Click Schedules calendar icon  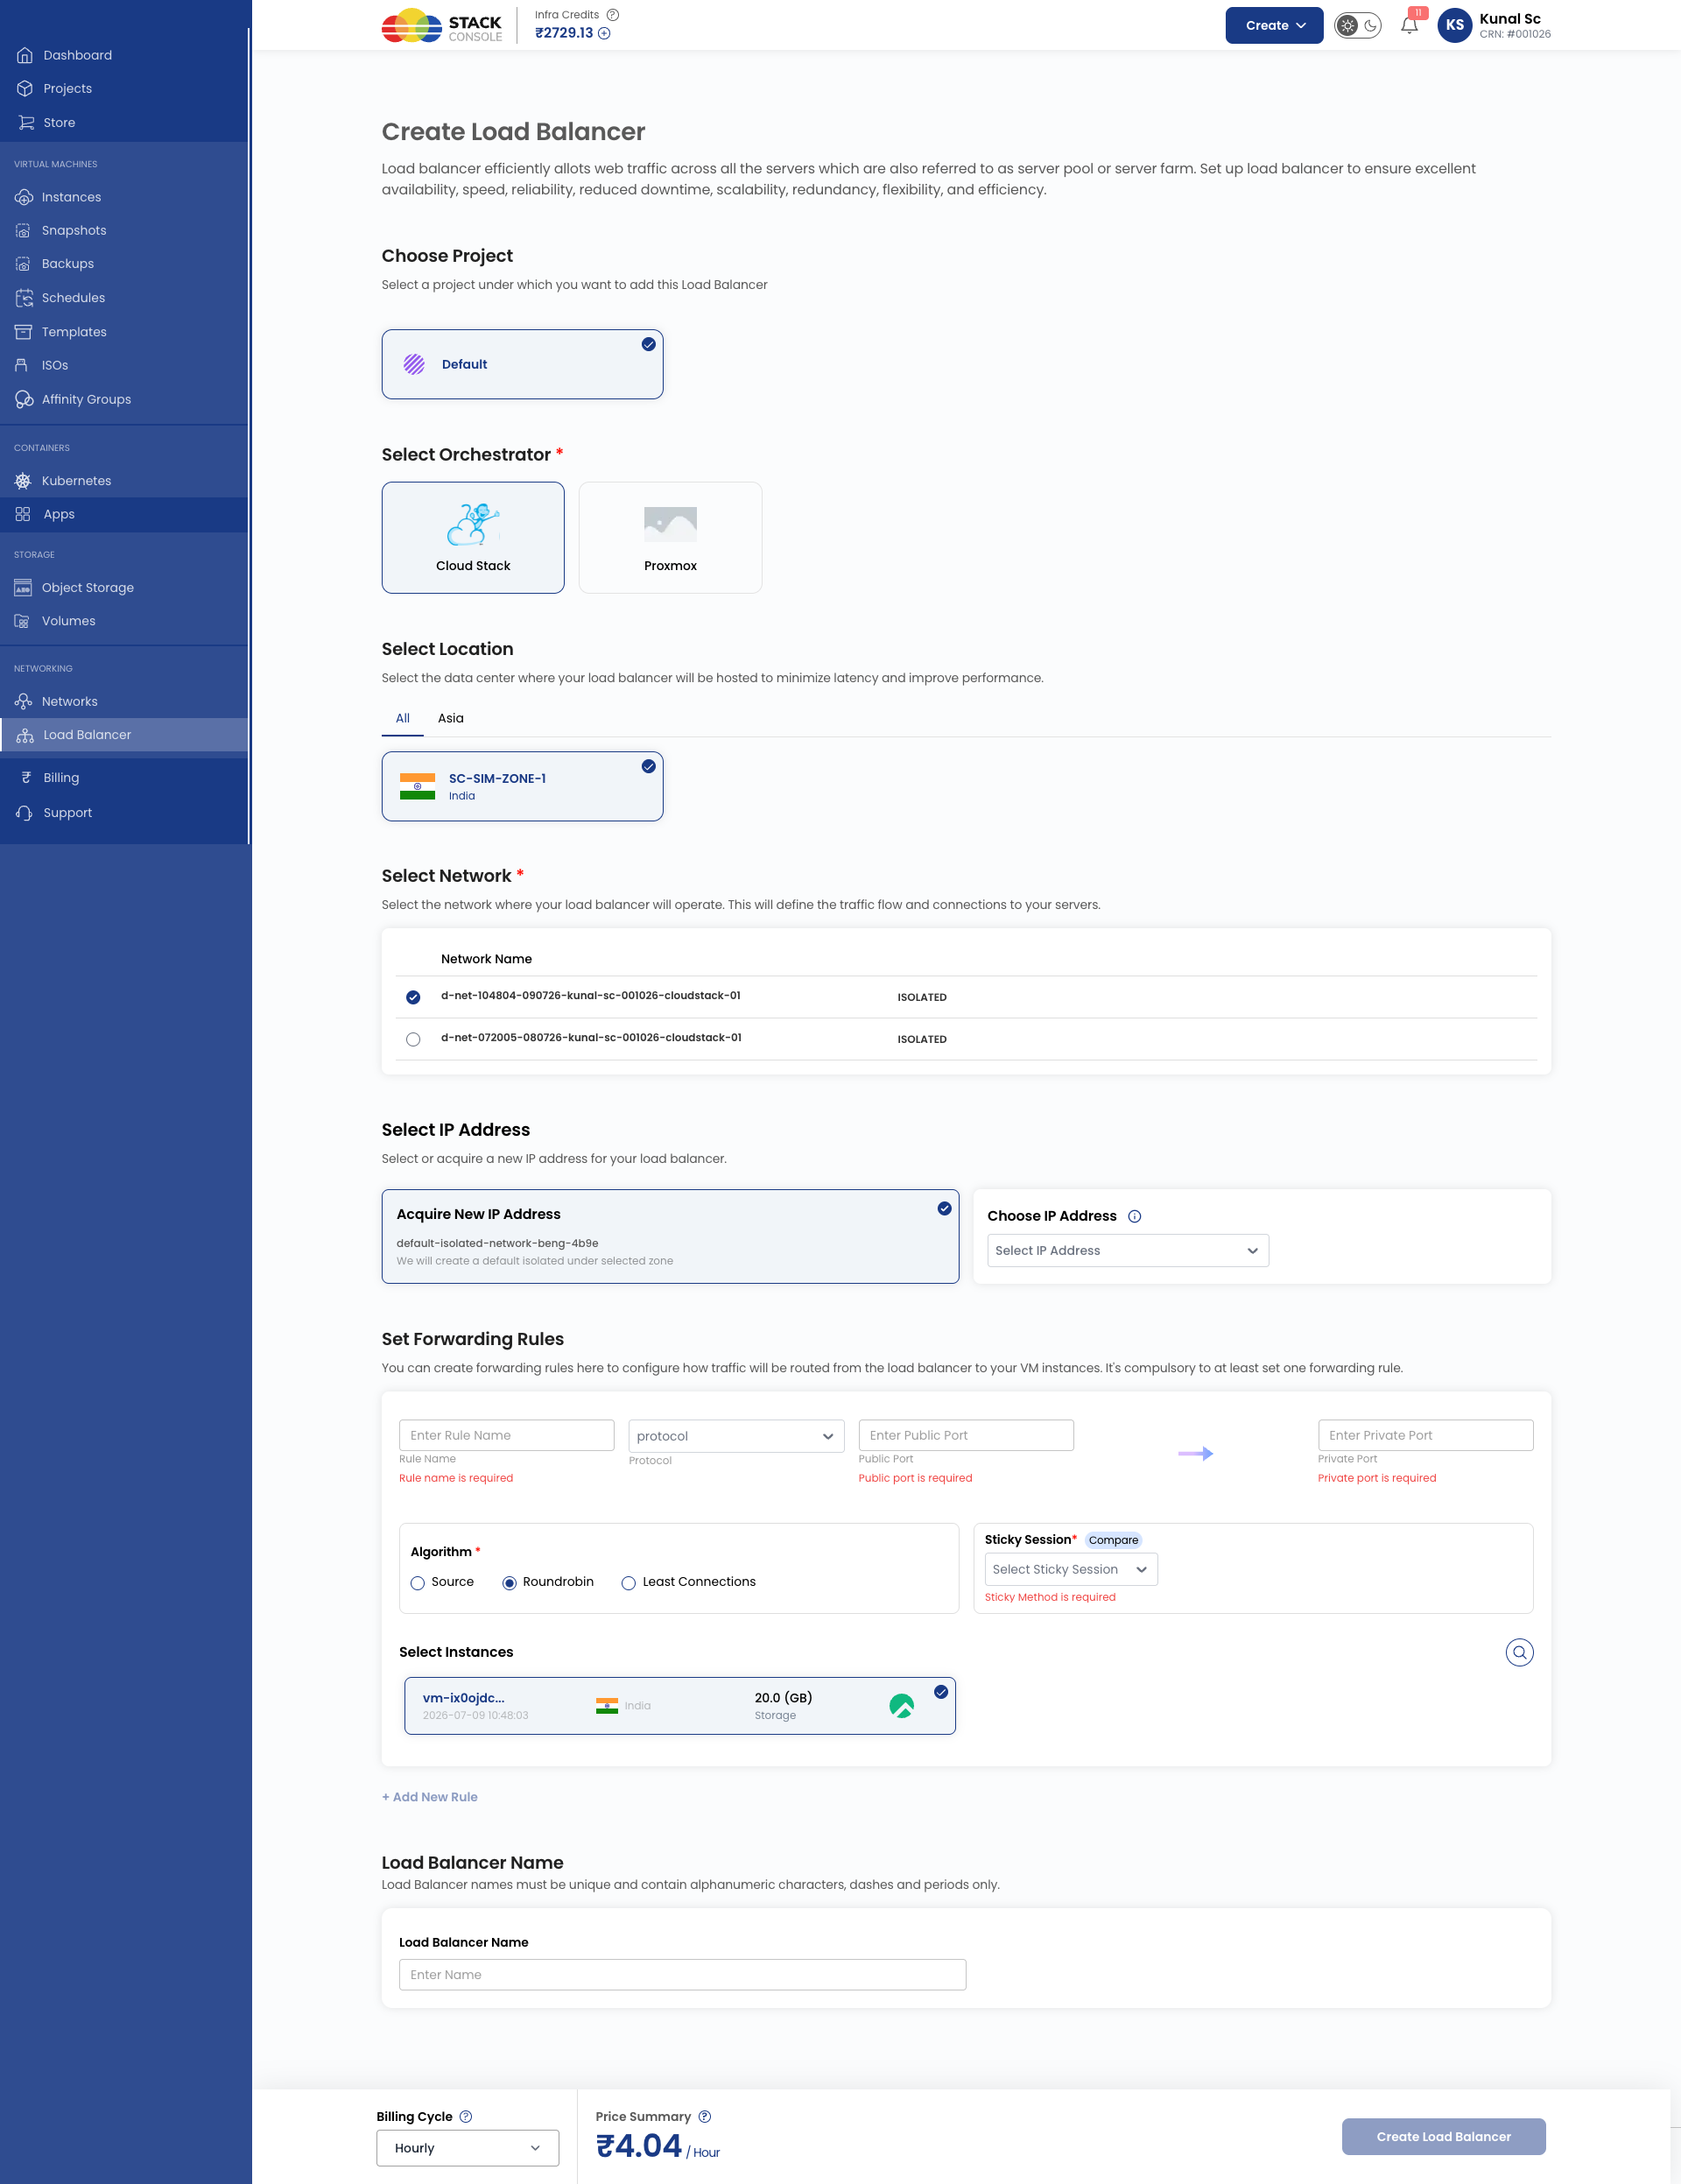pyautogui.click(x=24, y=298)
